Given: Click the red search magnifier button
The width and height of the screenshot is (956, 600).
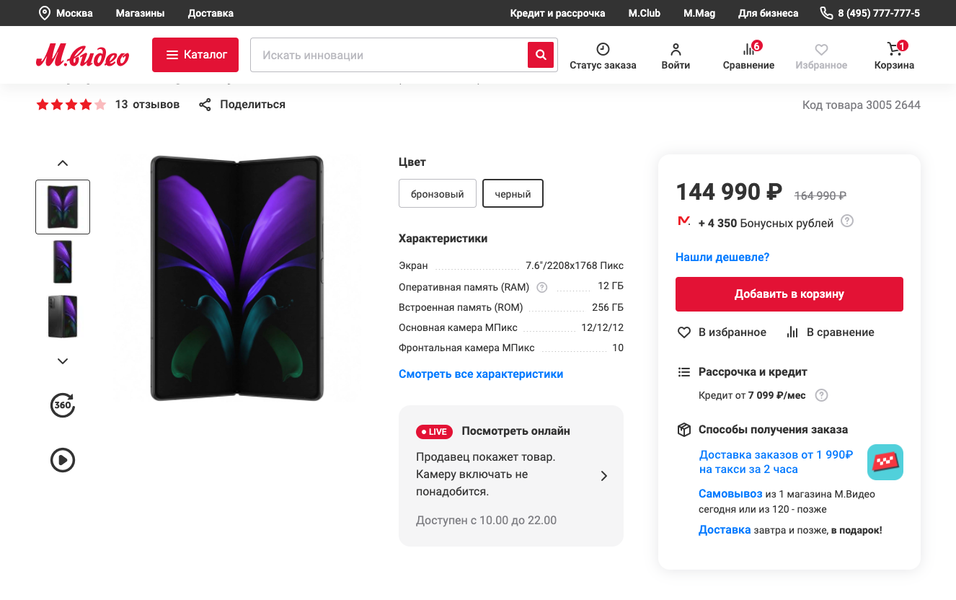Looking at the screenshot, I should click(x=540, y=55).
